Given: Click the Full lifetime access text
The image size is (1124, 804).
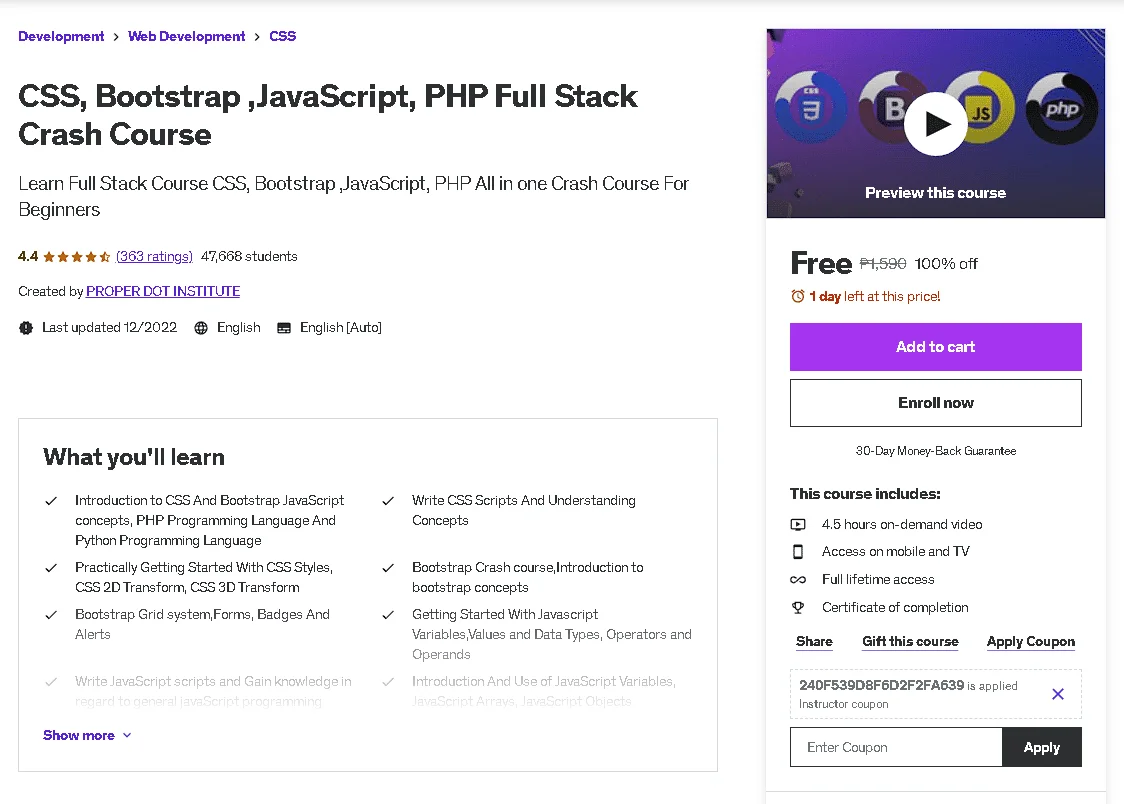Looking at the screenshot, I should 878,580.
